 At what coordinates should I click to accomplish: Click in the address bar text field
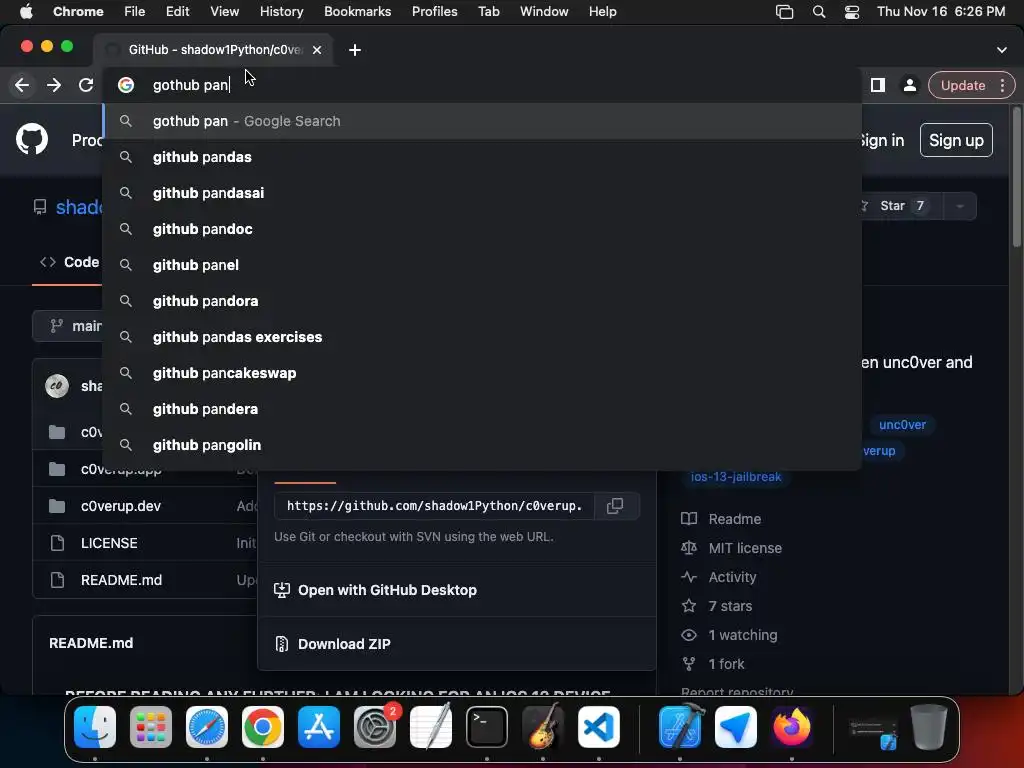click(x=482, y=85)
